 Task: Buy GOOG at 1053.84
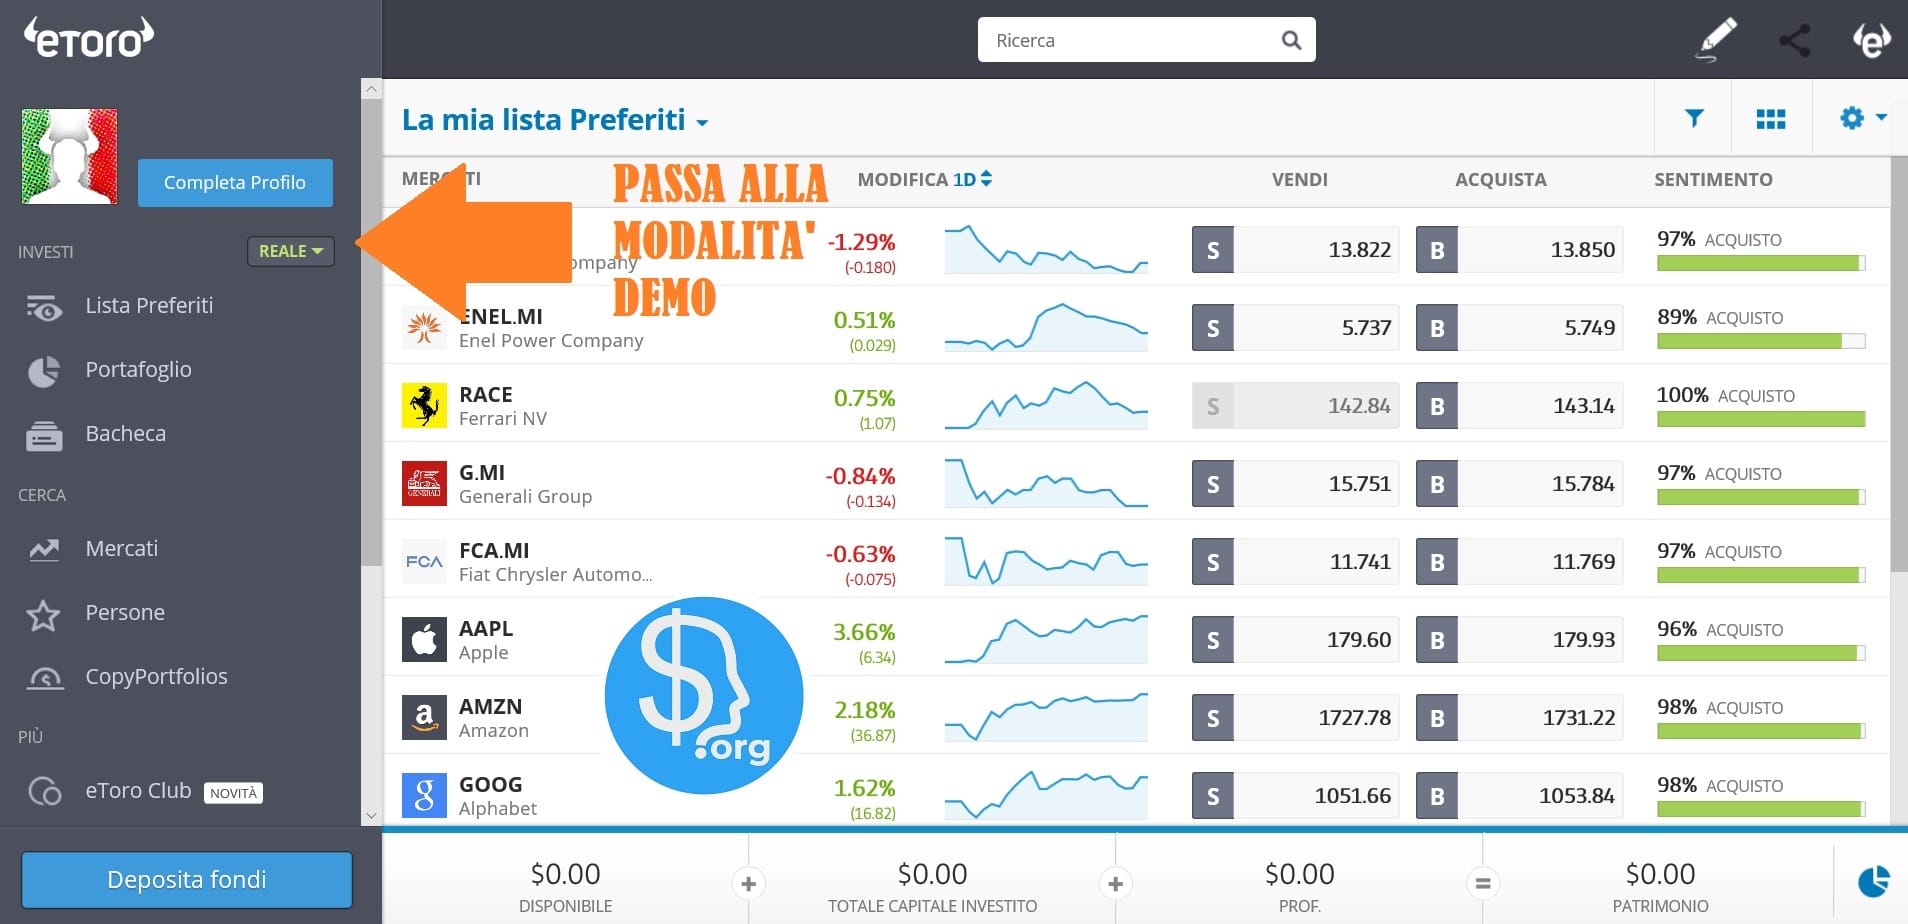click(1520, 796)
